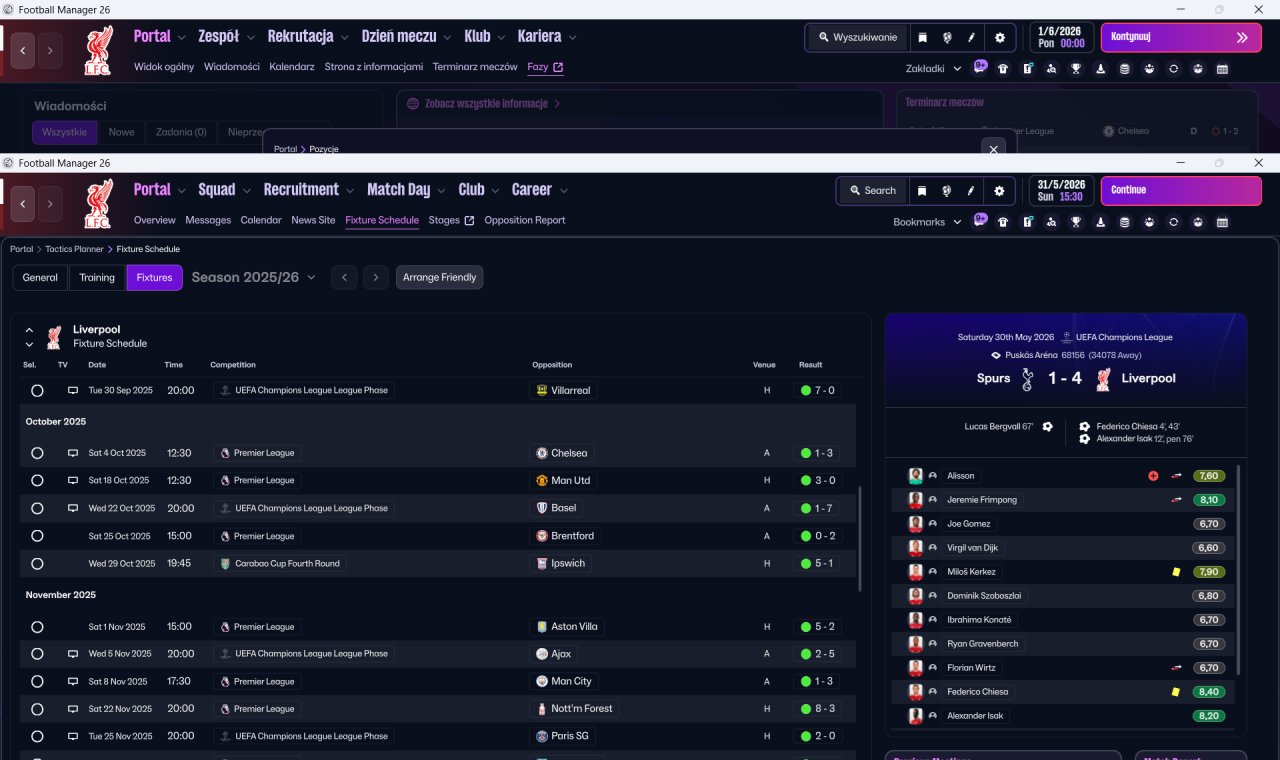The width and height of the screenshot is (1280, 760).
Task: Open Wiadomości in the Polish window submenu
Action: [x=232, y=67]
